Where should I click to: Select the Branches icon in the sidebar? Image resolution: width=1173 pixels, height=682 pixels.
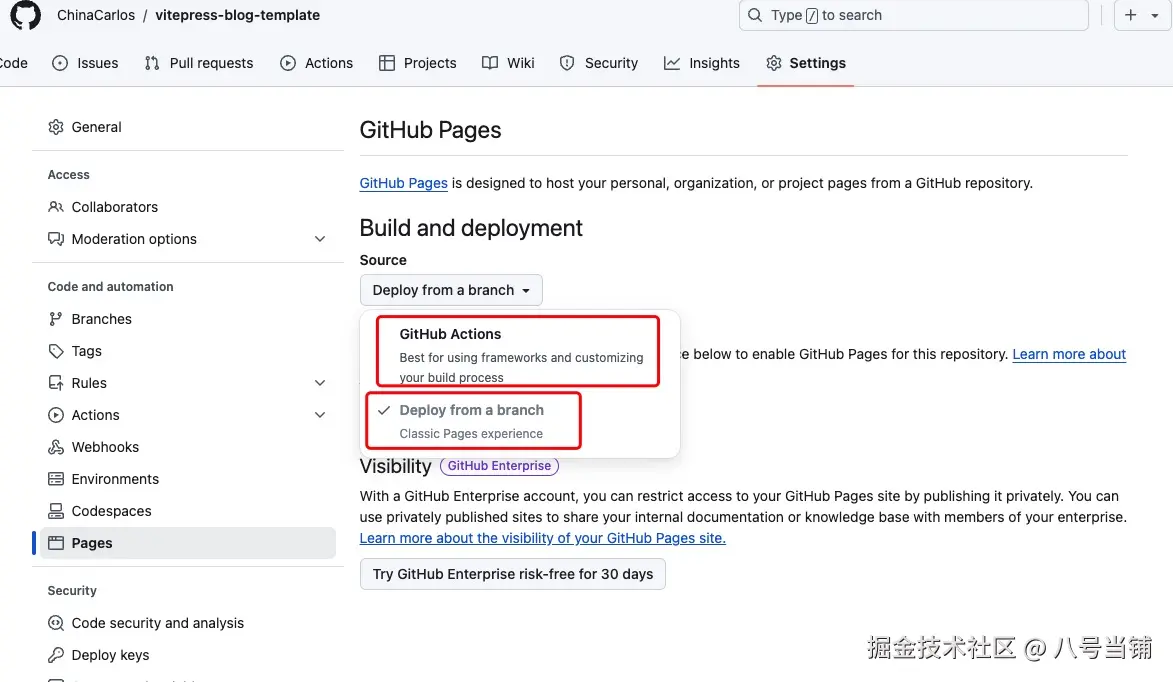[57, 319]
